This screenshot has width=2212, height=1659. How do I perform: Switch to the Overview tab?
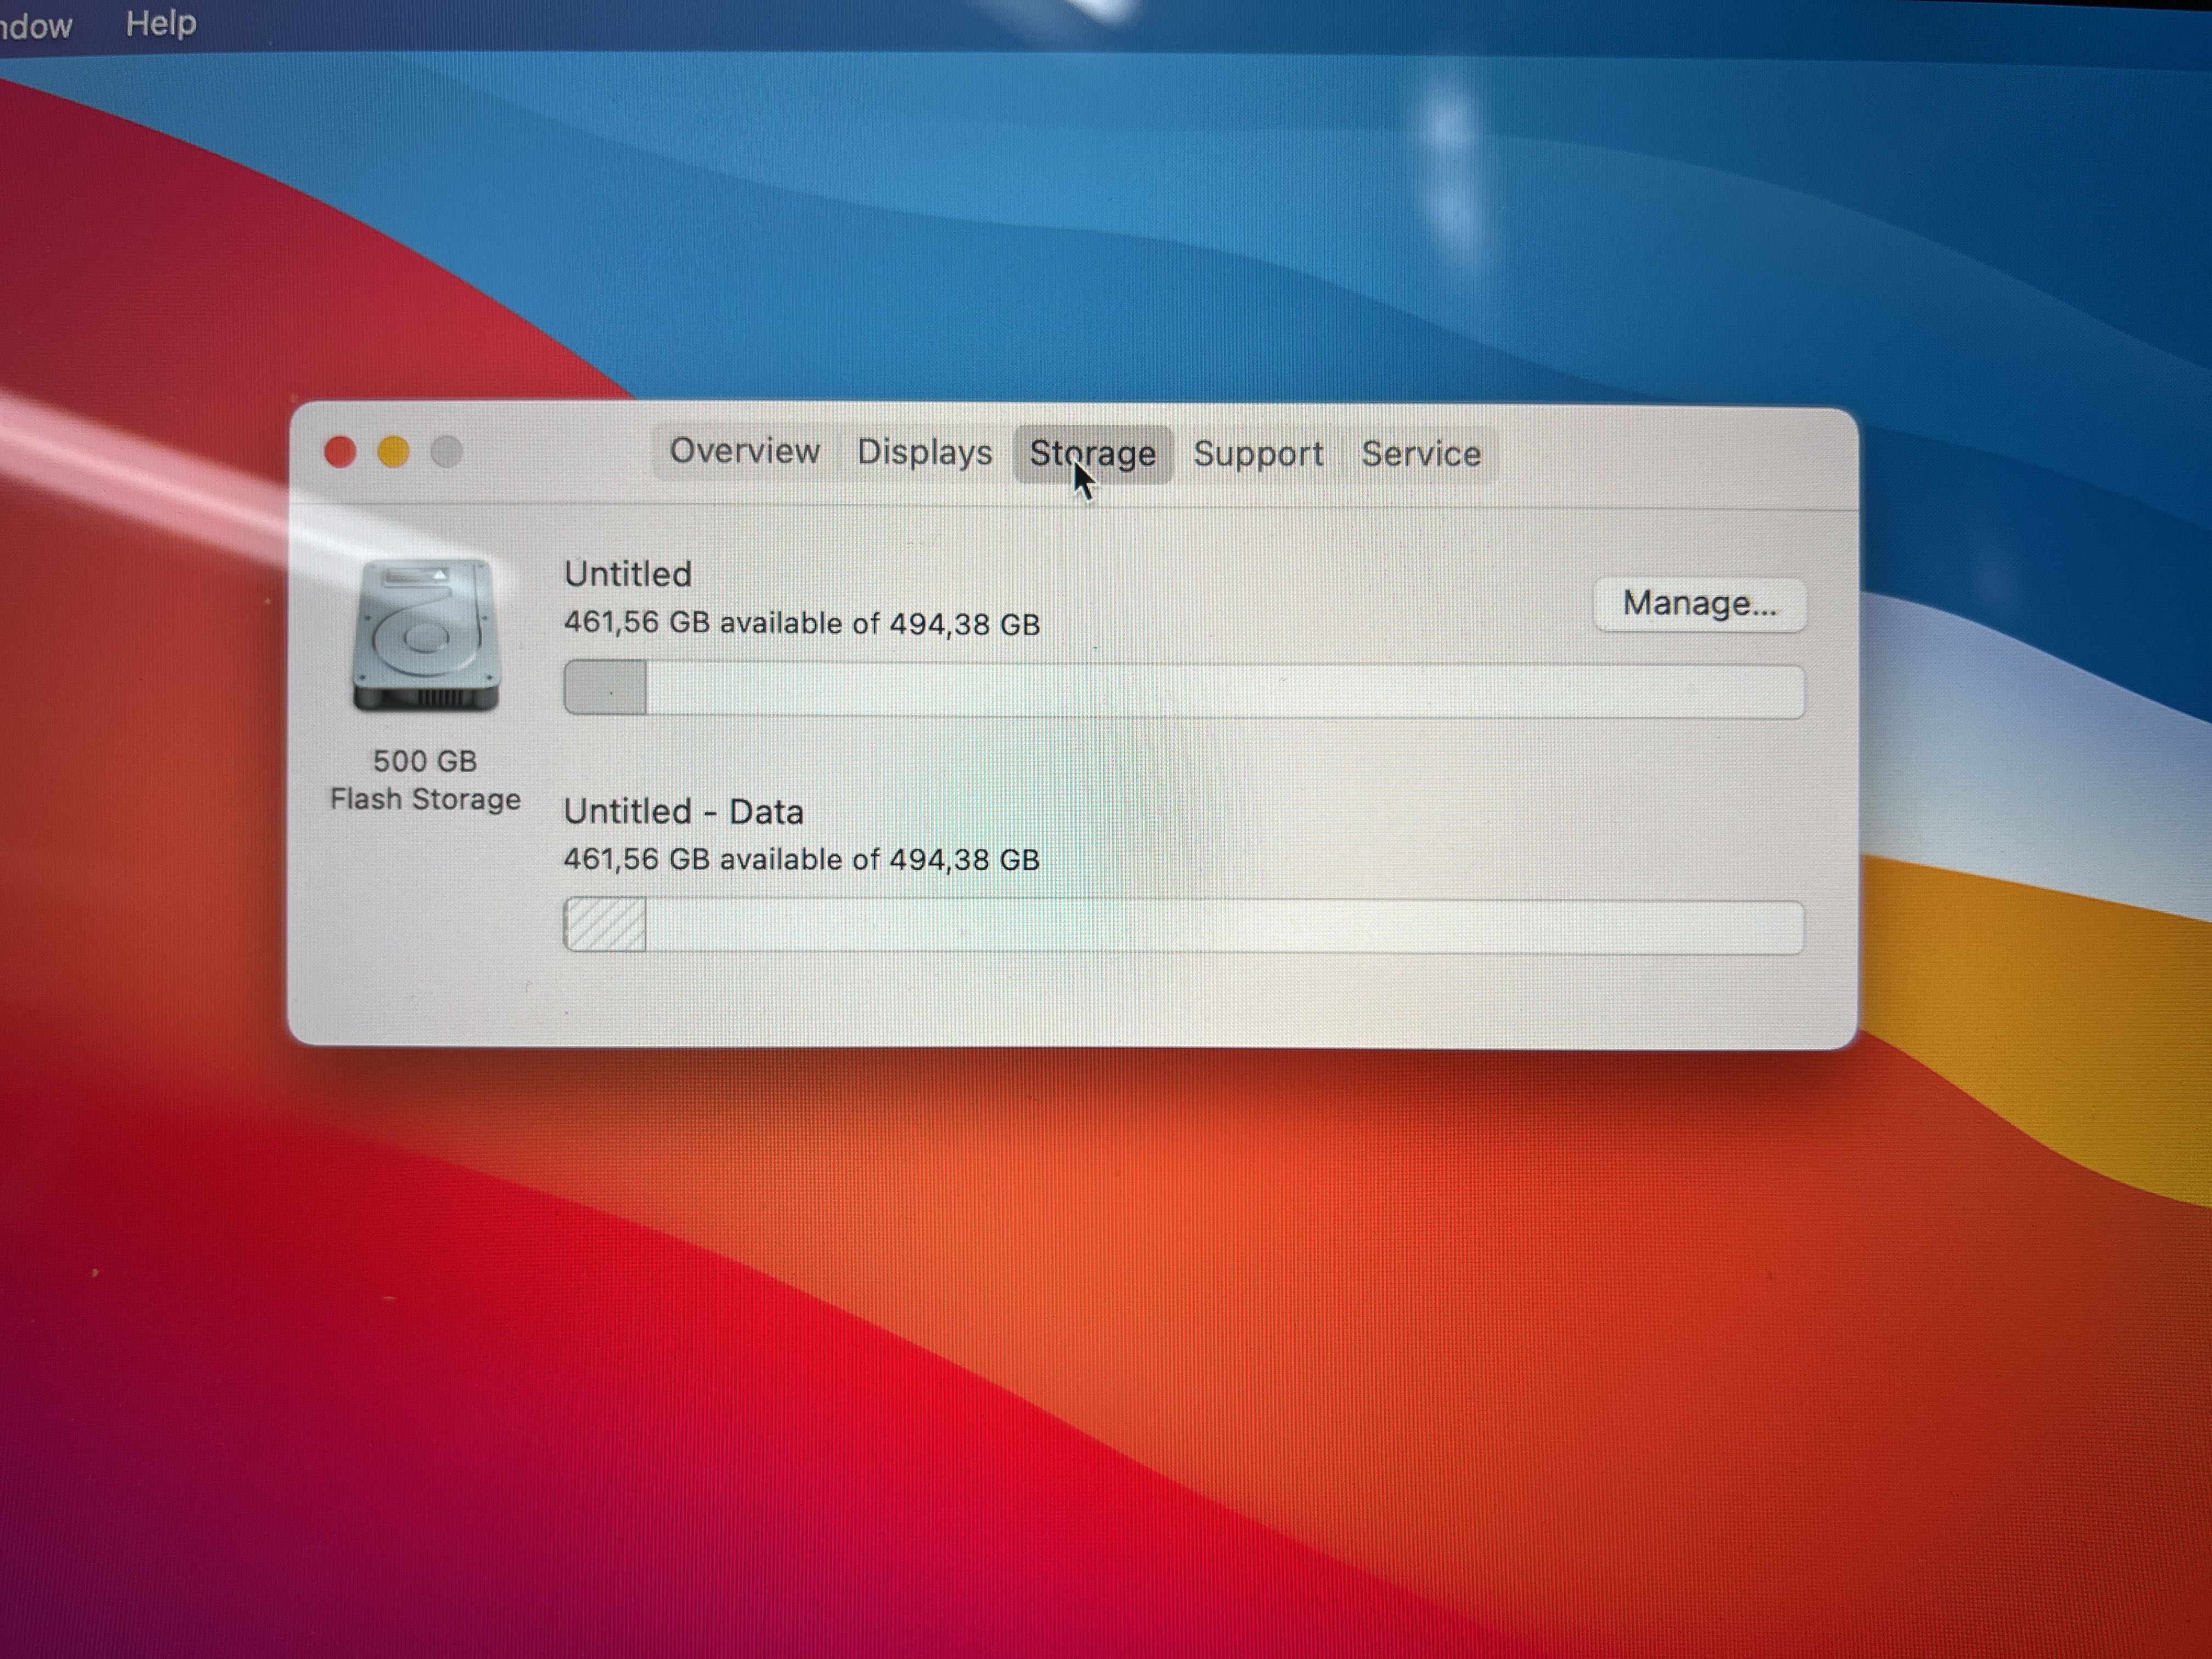point(744,452)
